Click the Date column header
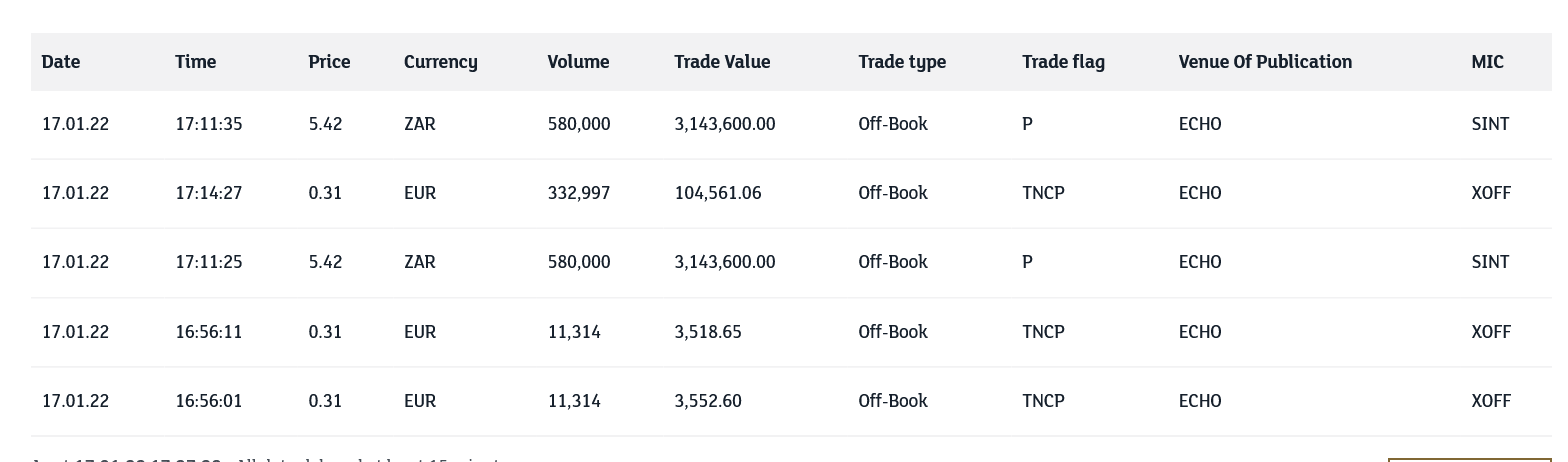 click(61, 62)
